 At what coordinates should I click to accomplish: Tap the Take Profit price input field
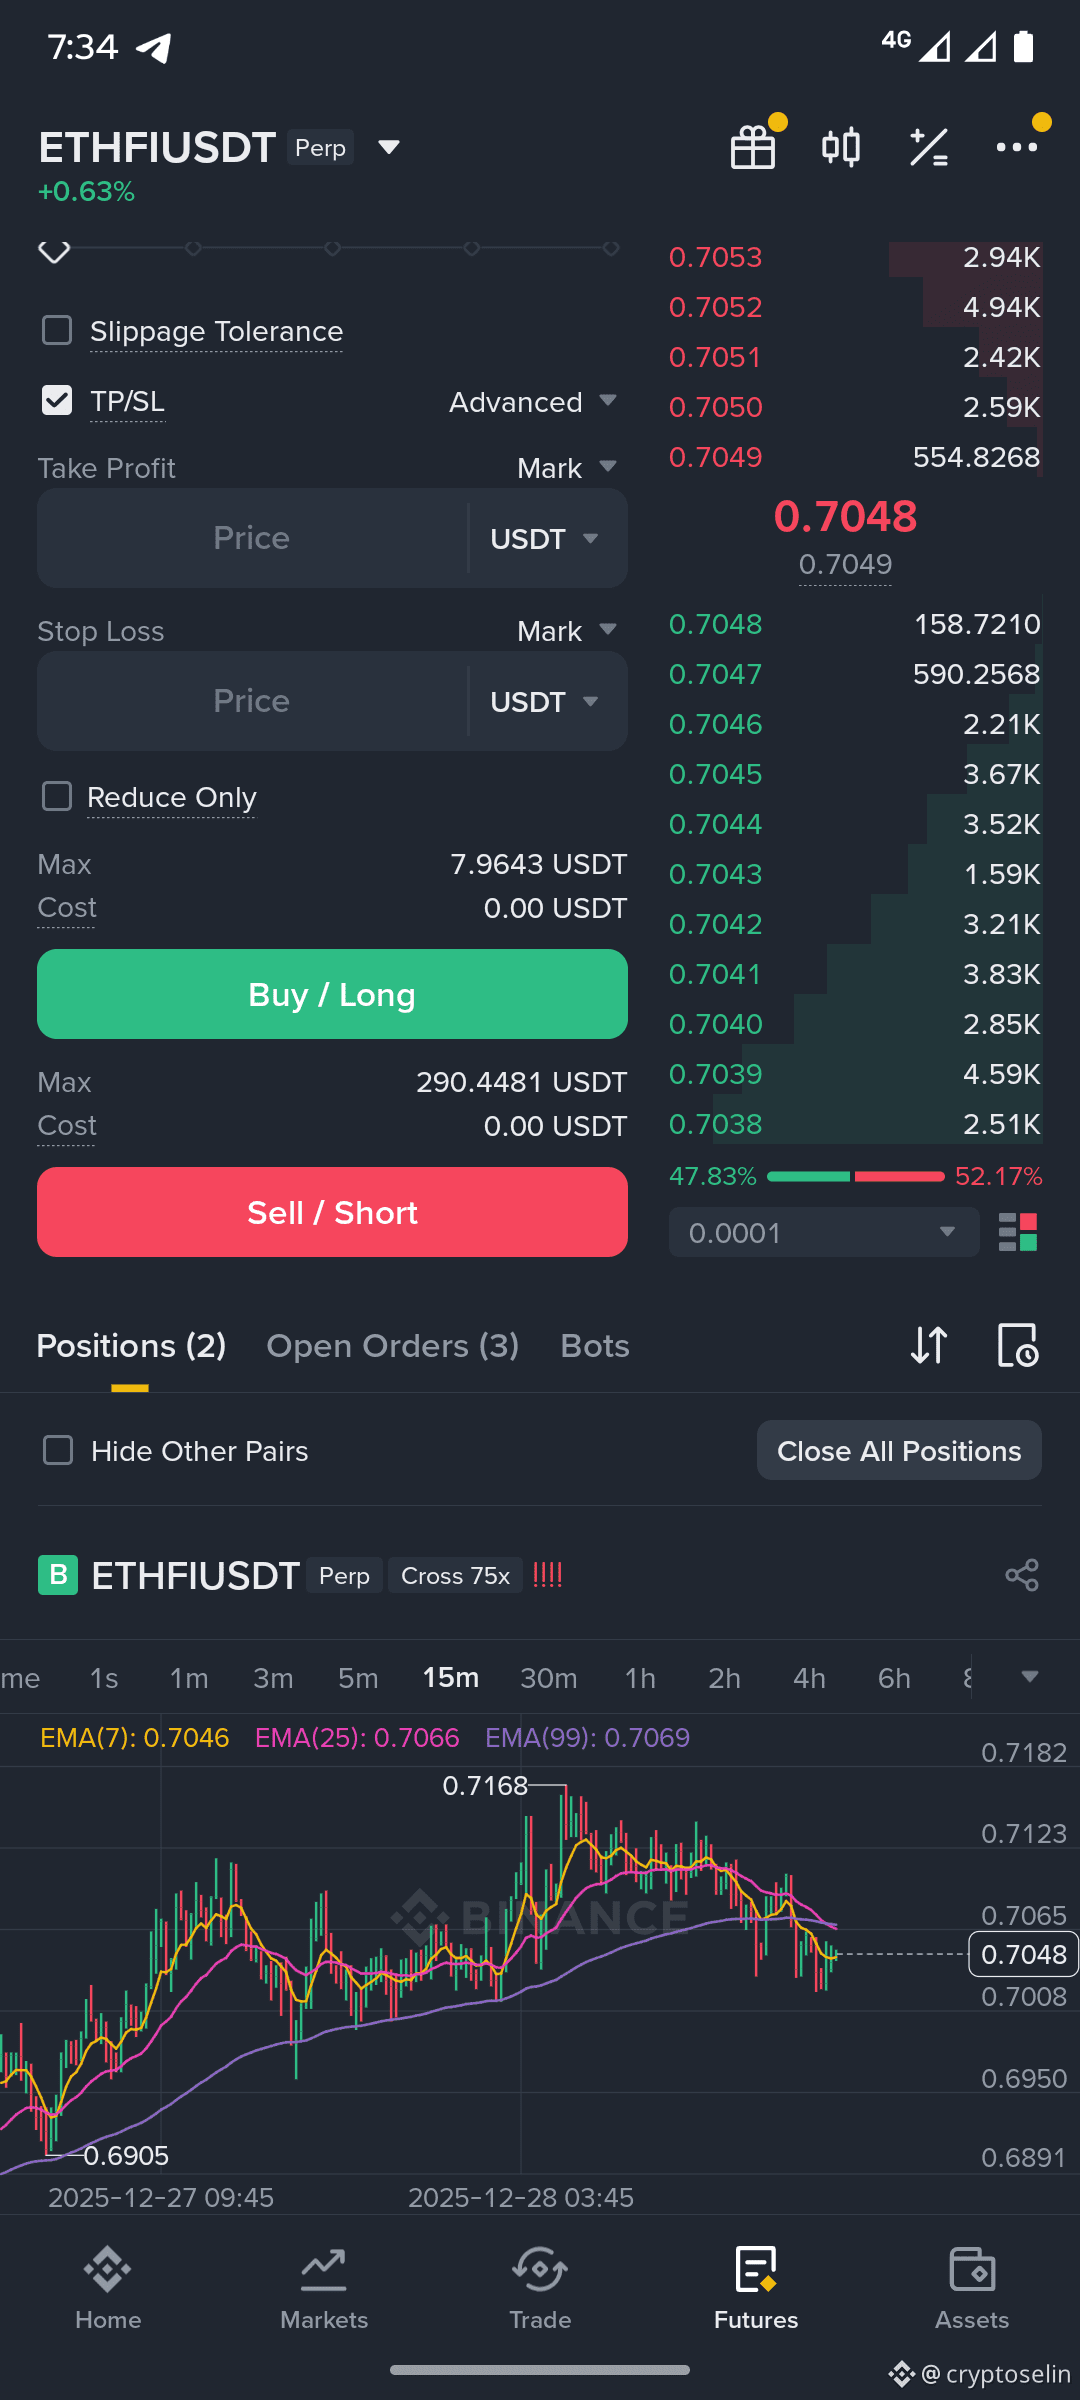click(x=252, y=538)
